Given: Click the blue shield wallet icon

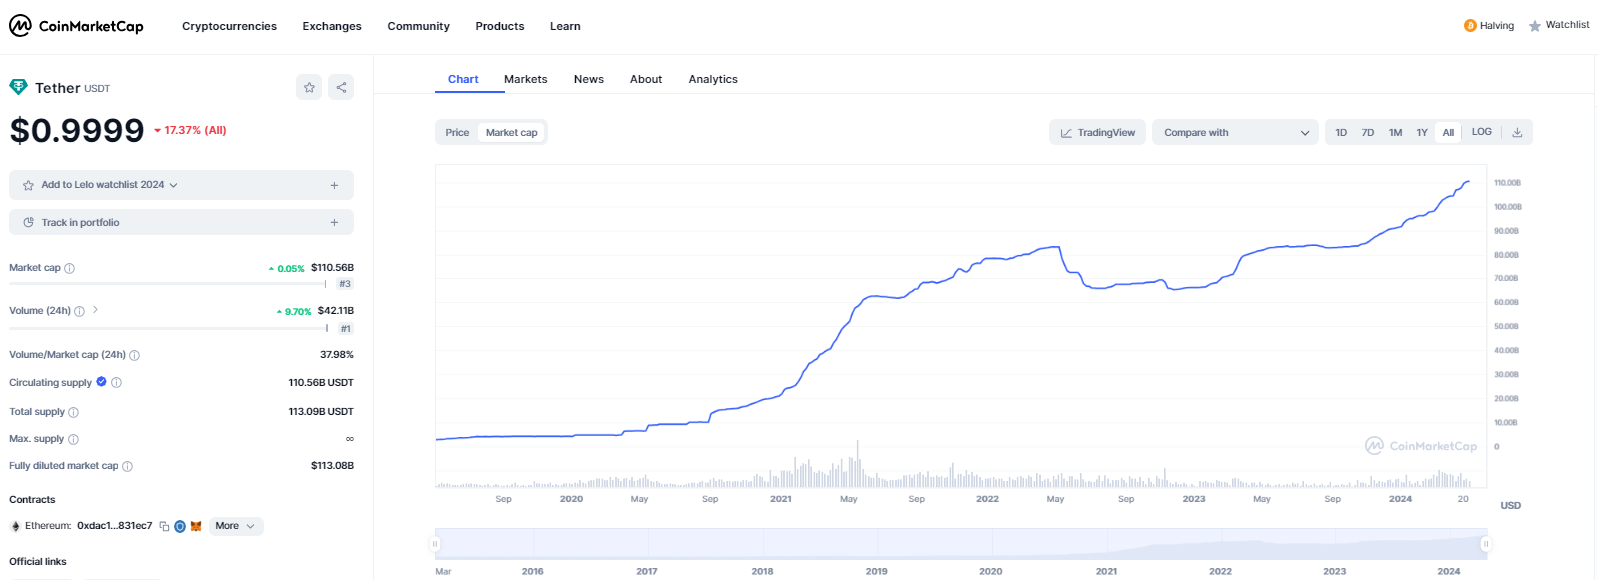Looking at the screenshot, I should [180, 526].
